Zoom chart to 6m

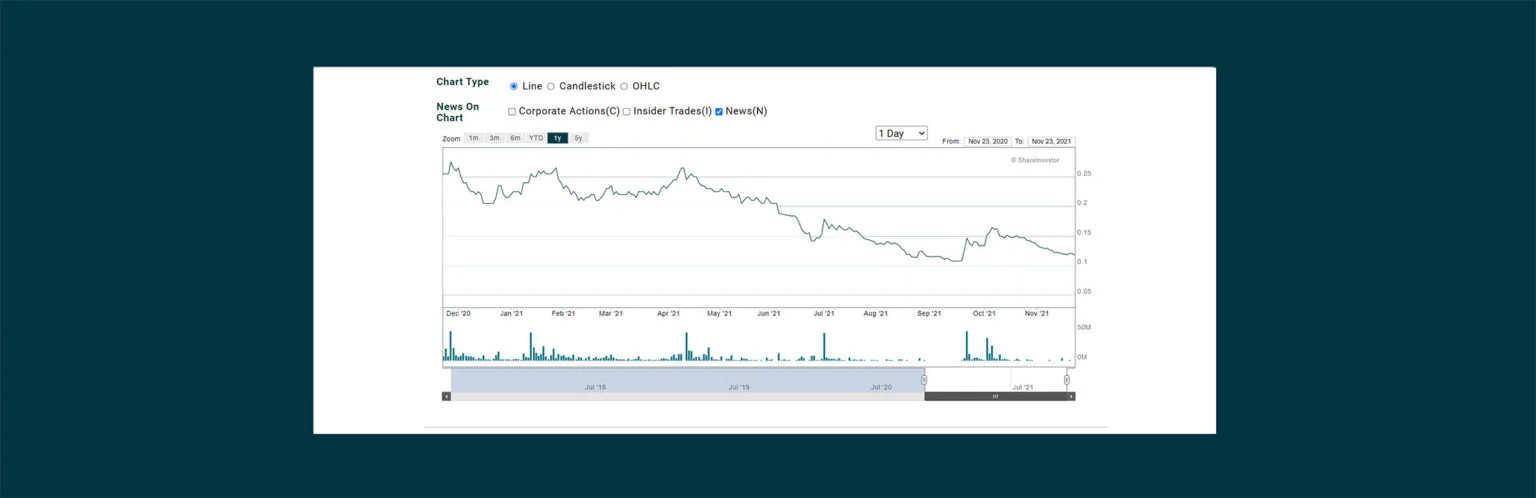(515, 138)
